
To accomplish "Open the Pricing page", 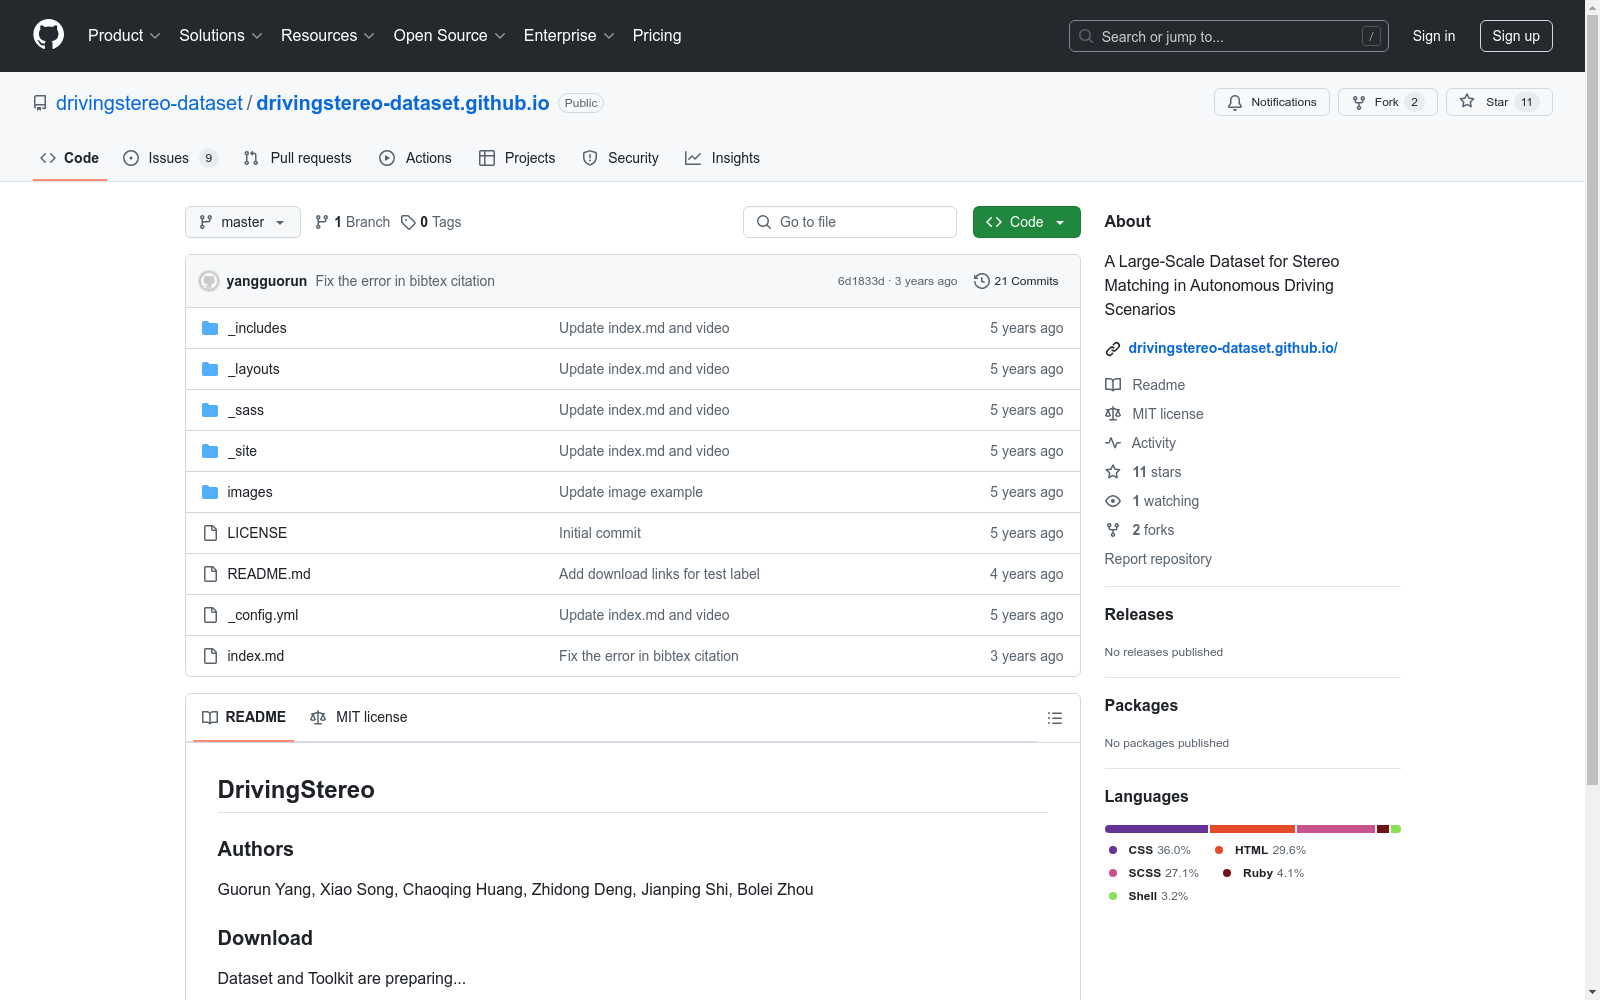I will coord(657,35).
